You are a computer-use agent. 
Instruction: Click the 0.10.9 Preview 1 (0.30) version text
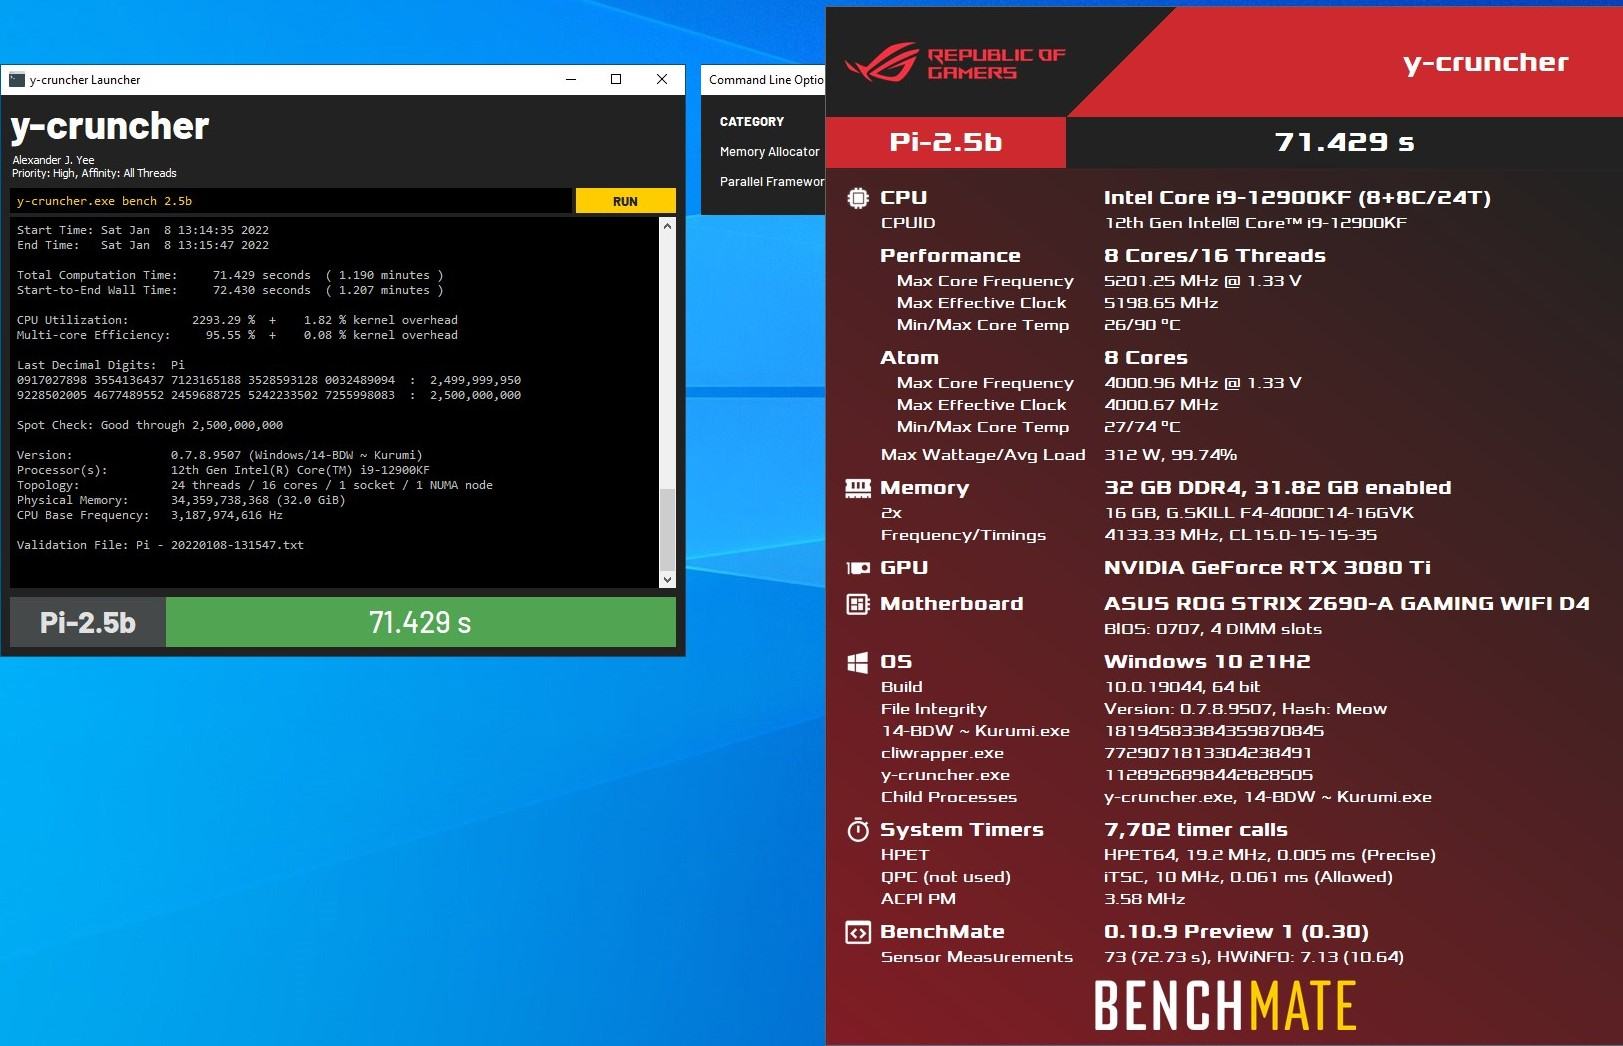tap(1236, 933)
